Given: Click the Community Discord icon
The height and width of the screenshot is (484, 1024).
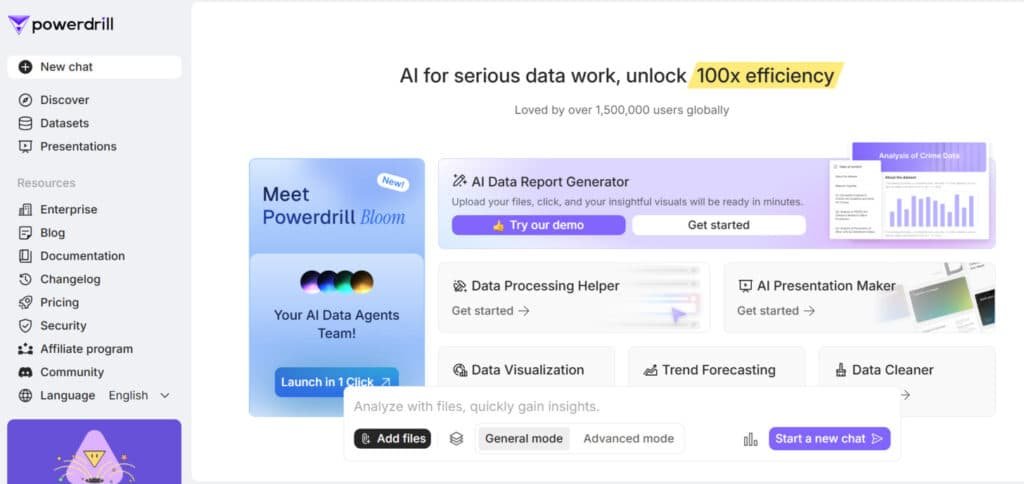Looking at the screenshot, I should (x=25, y=372).
